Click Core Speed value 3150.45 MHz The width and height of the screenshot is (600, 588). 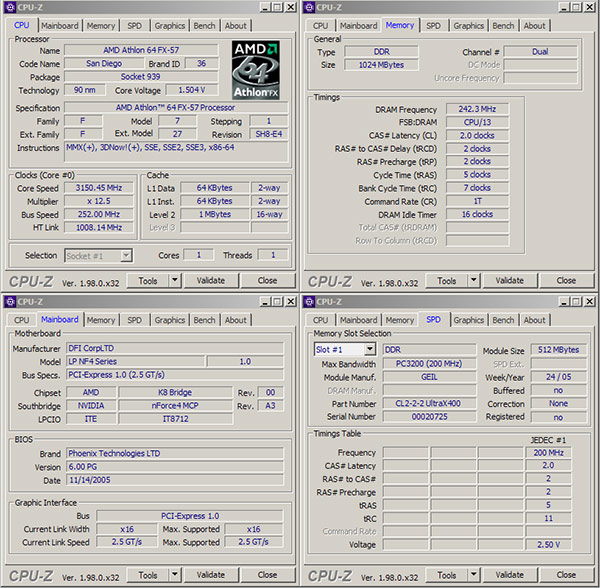coord(99,188)
